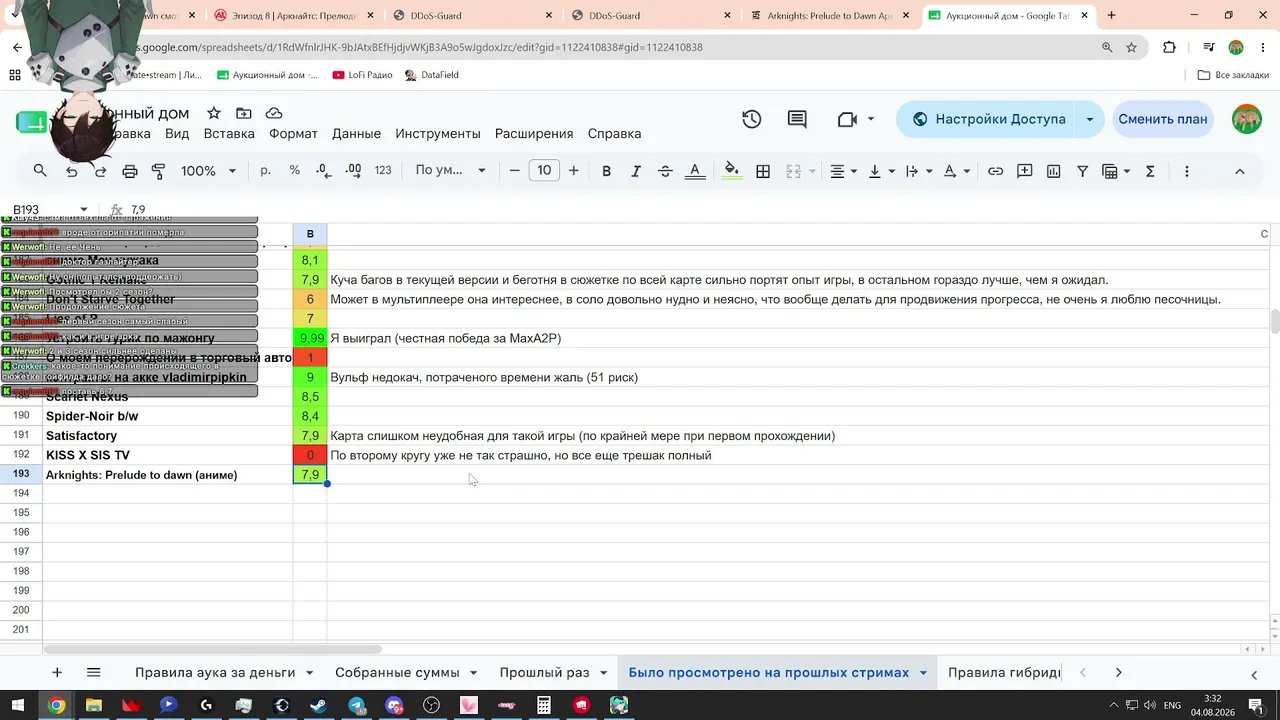Toggle italic formatting
Screen dimensions: 1280x720
[635, 171]
